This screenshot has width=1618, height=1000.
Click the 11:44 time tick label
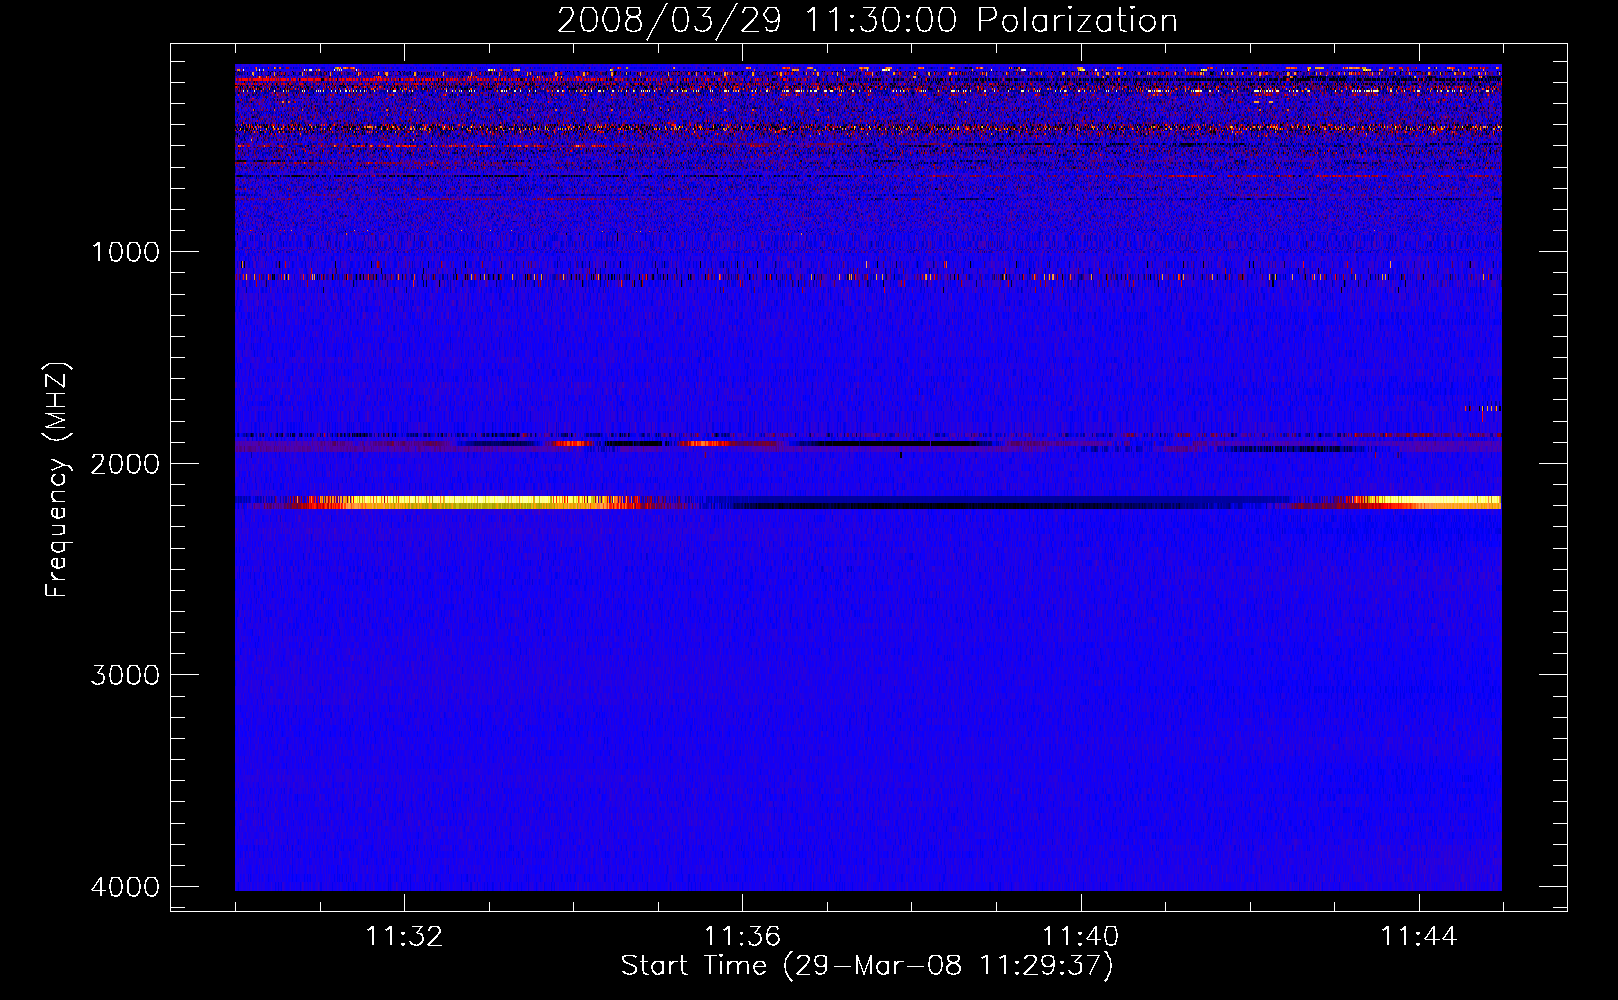(x=1419, y=937)
